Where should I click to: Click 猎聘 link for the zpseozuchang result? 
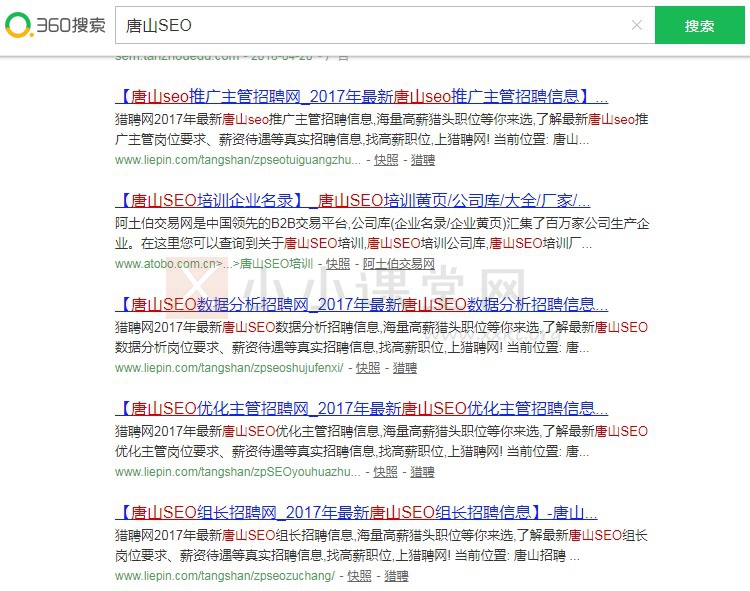point(396,576)
